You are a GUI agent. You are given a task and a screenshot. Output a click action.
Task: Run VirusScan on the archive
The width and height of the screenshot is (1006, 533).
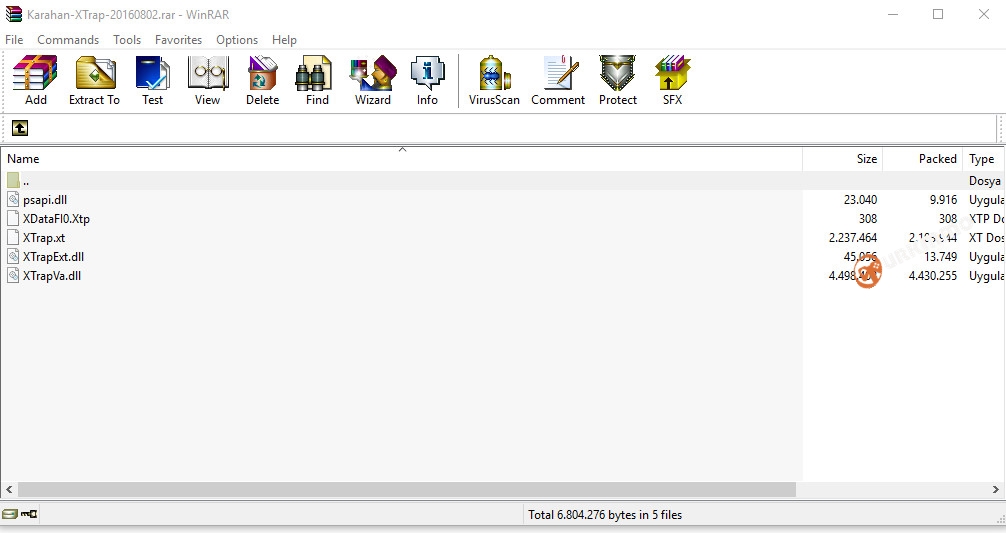(495, 72)
